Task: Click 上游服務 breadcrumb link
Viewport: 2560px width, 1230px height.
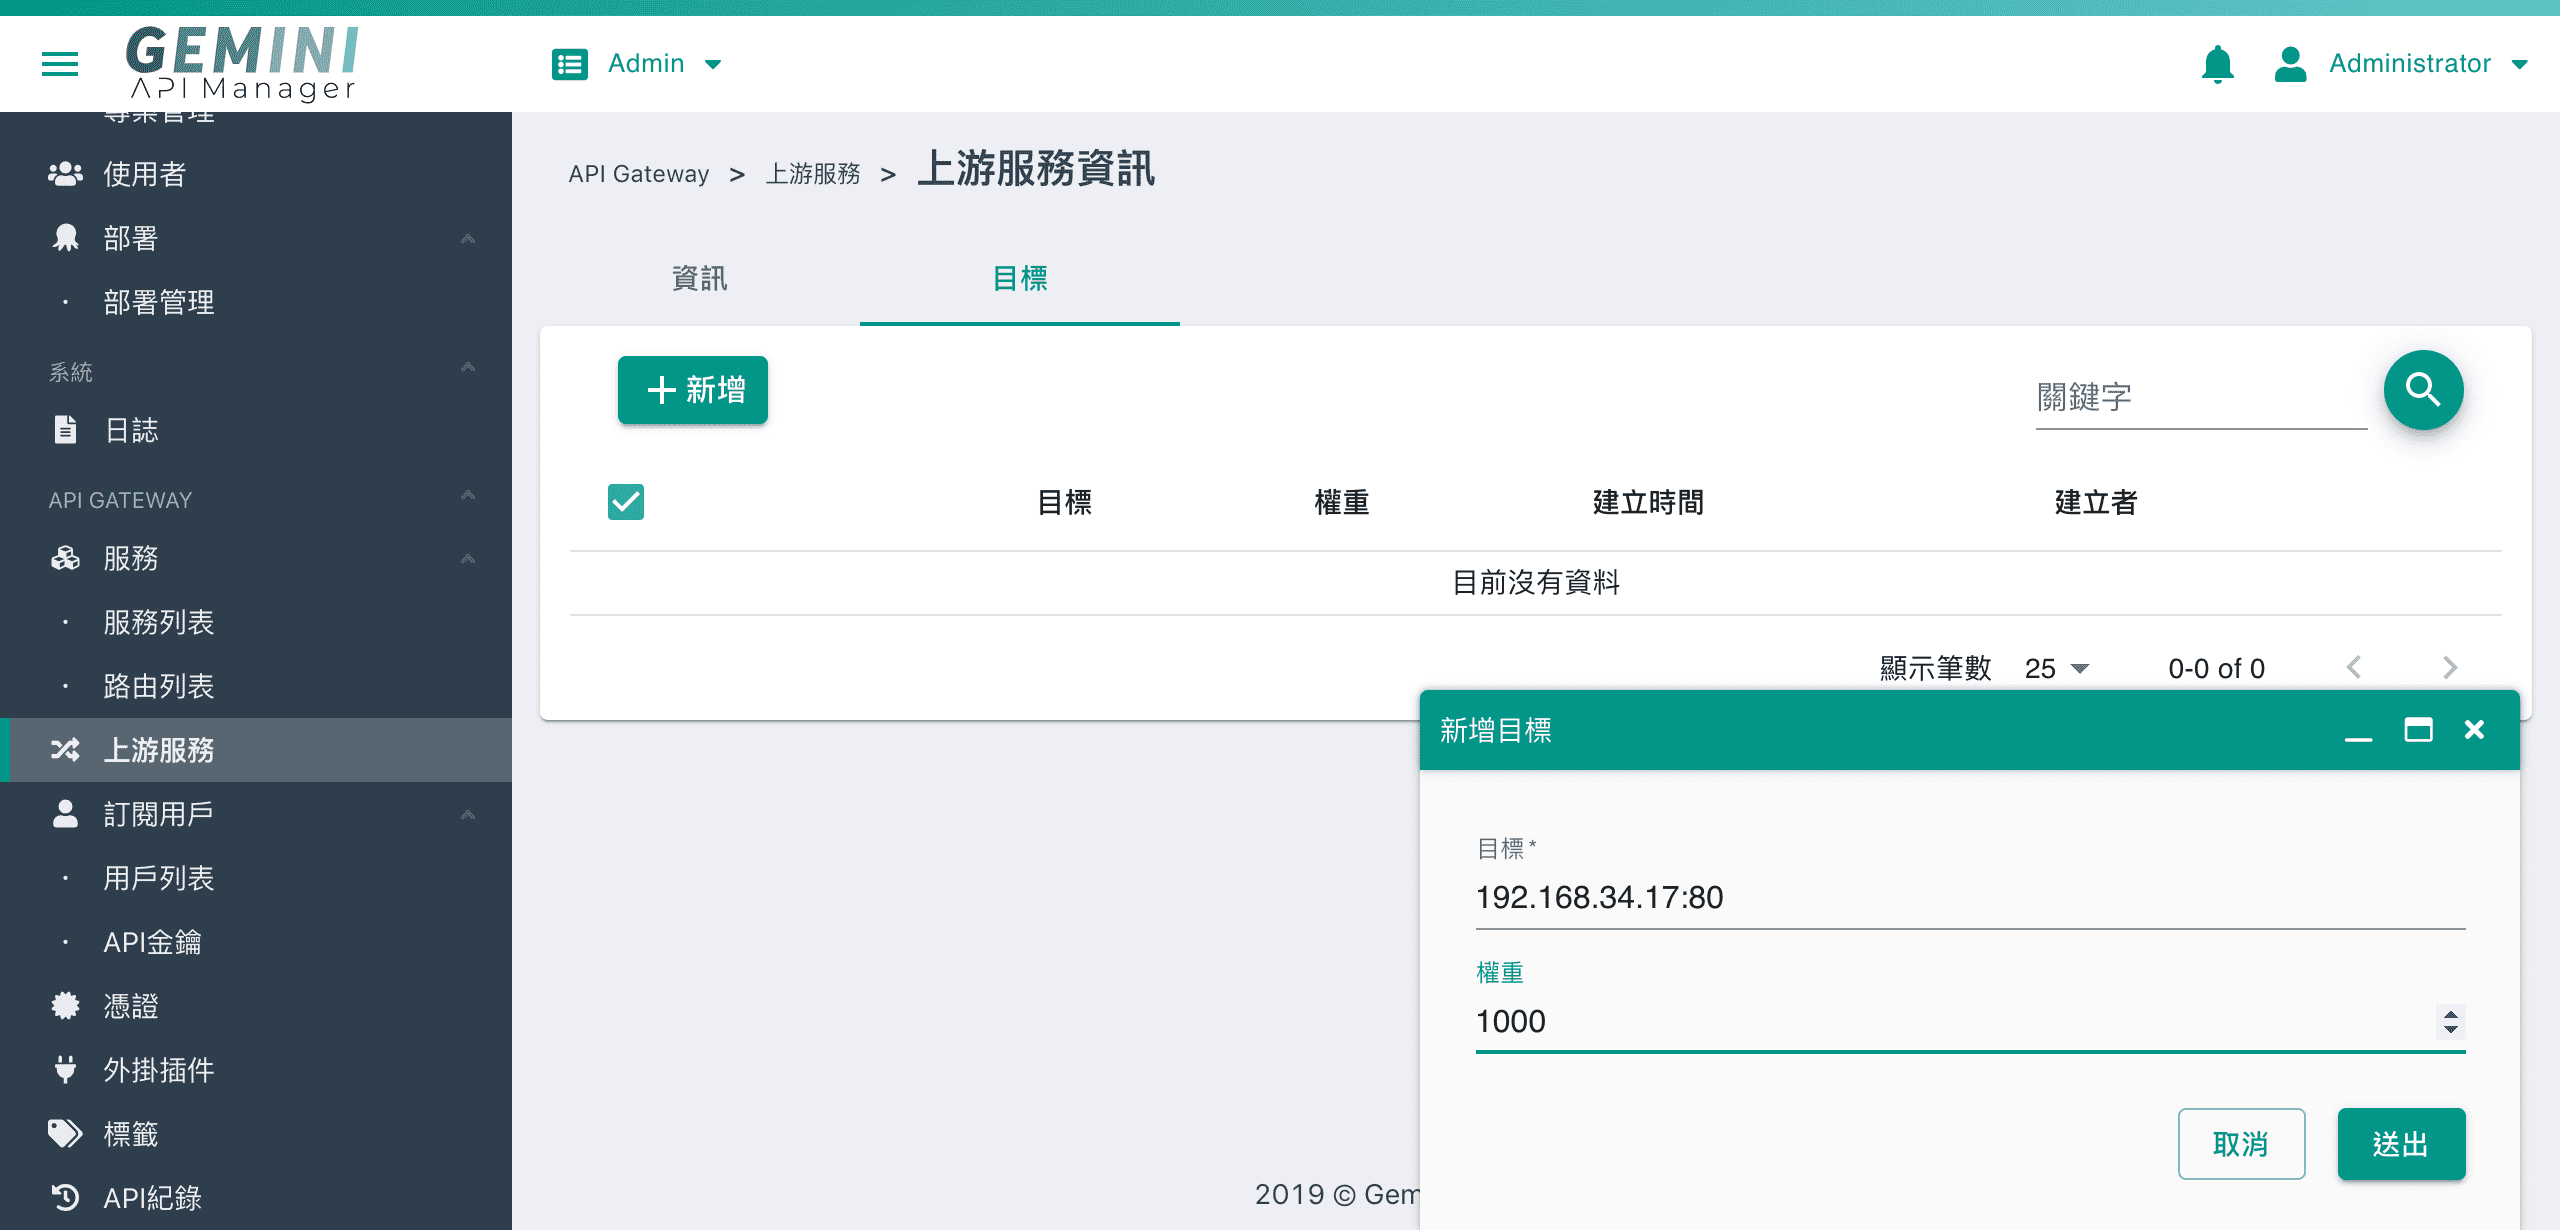Action: tap(813, 174)
